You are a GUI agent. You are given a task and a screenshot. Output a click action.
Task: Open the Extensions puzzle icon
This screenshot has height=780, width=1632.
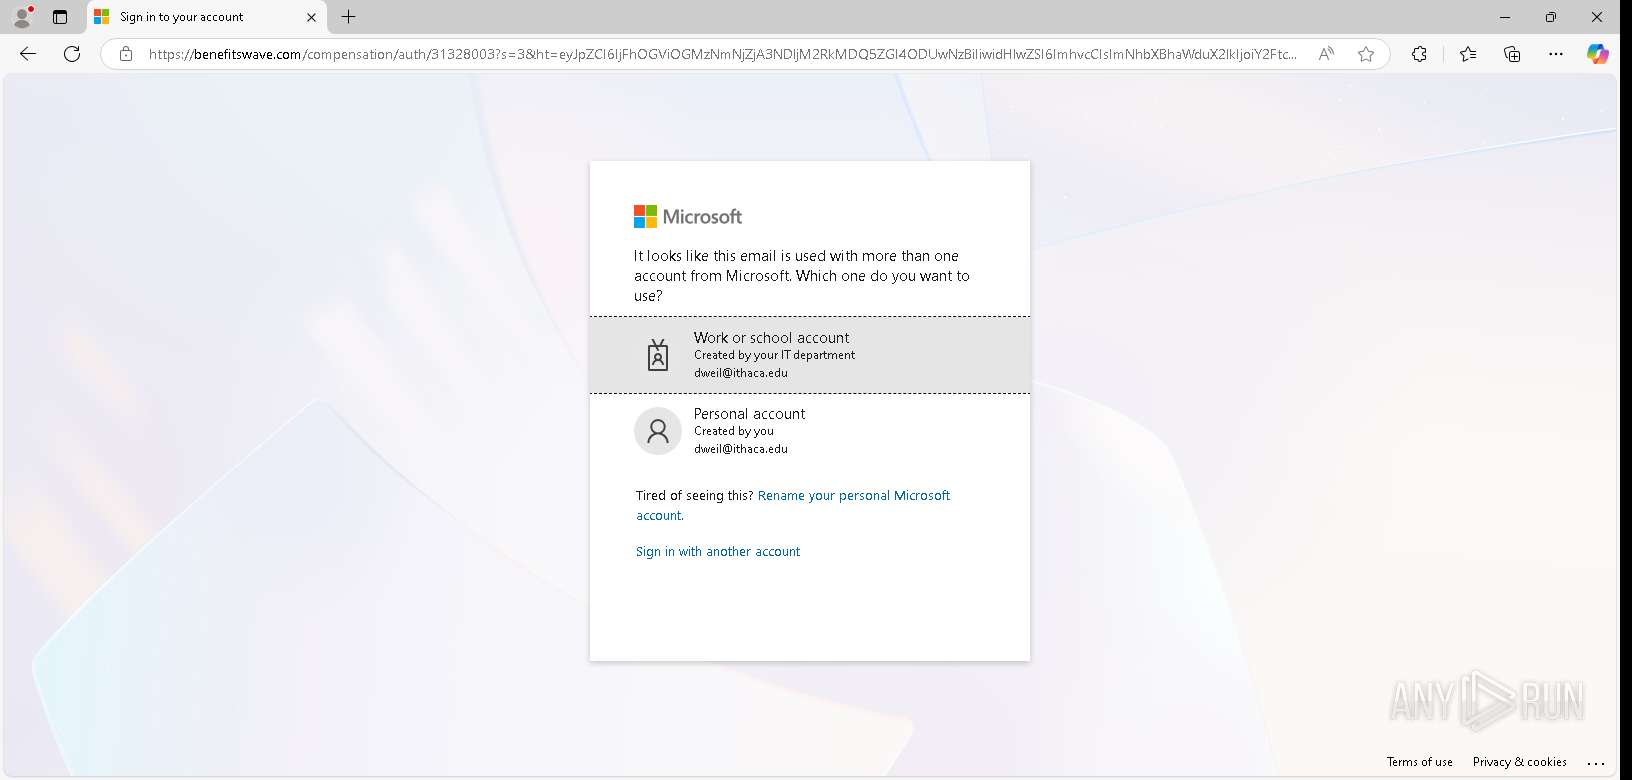coord(1419,54)
